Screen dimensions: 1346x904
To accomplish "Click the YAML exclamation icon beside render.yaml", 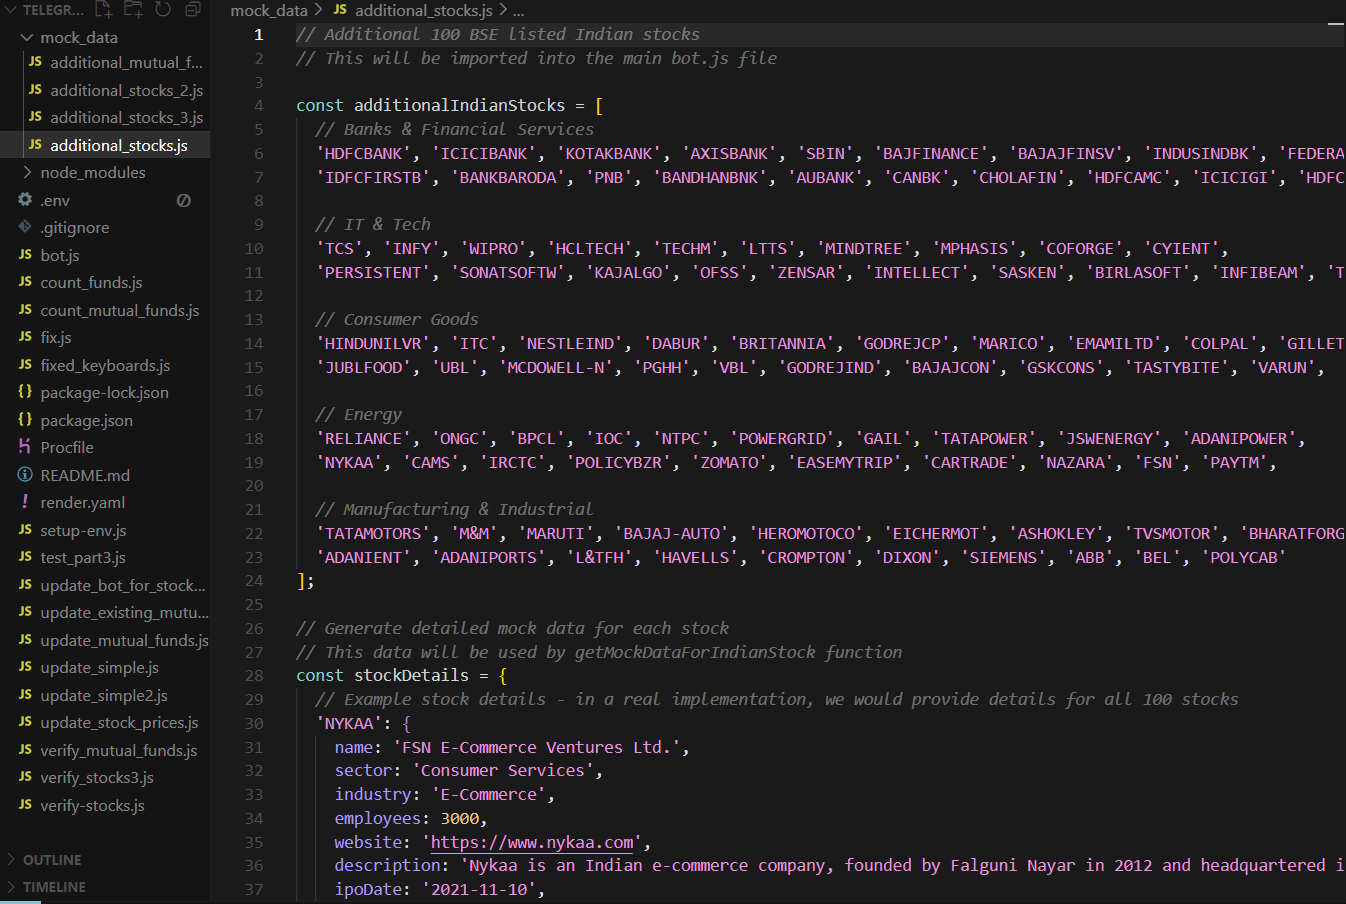I will coord(25,501).
